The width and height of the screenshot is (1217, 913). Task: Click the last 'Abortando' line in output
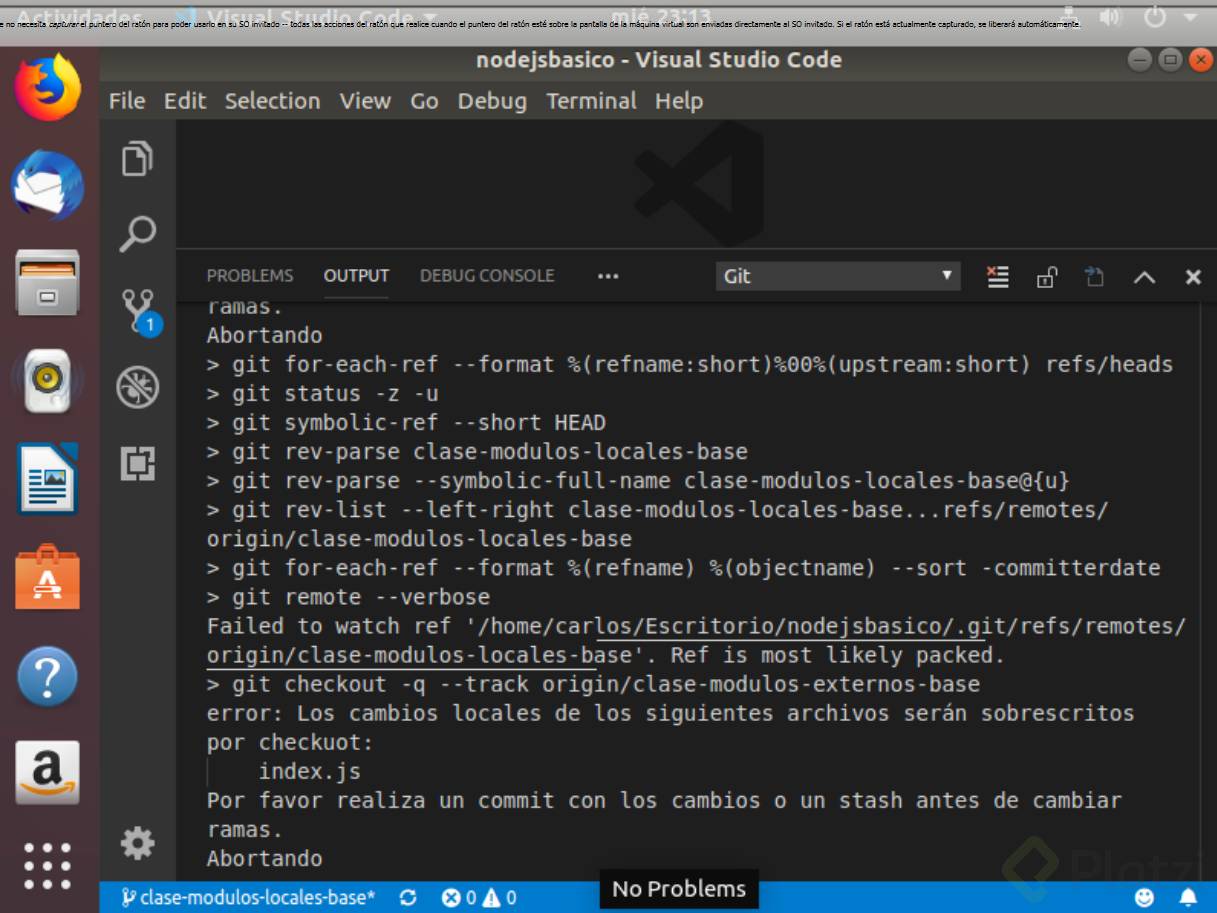point(264,858)
